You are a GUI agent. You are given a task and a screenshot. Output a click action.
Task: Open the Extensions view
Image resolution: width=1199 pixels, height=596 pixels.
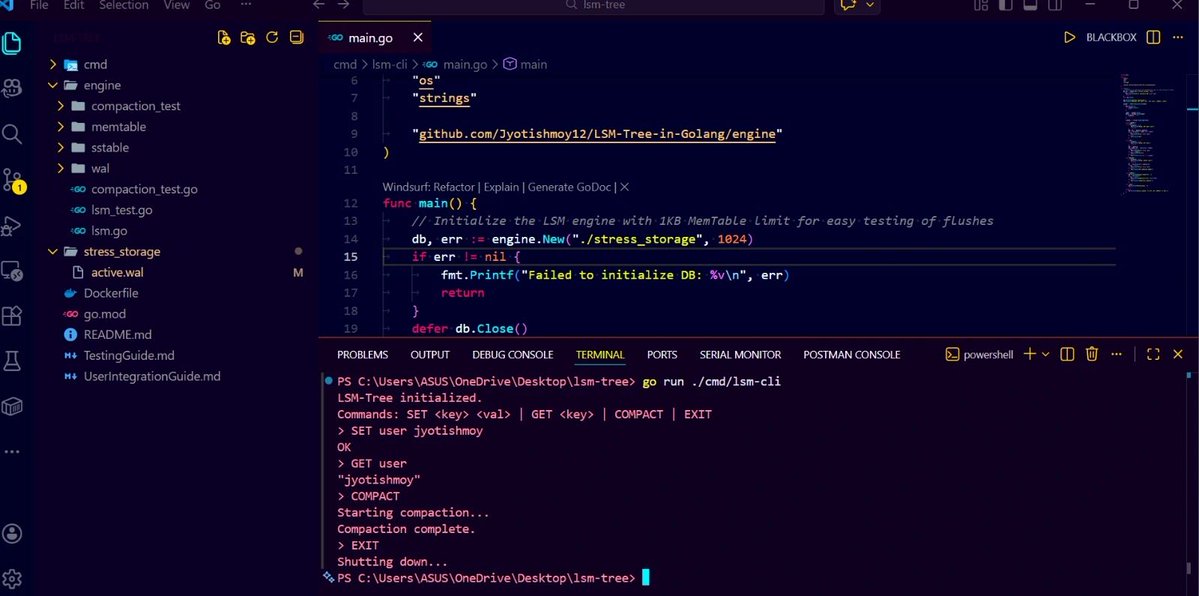point(11,316)
